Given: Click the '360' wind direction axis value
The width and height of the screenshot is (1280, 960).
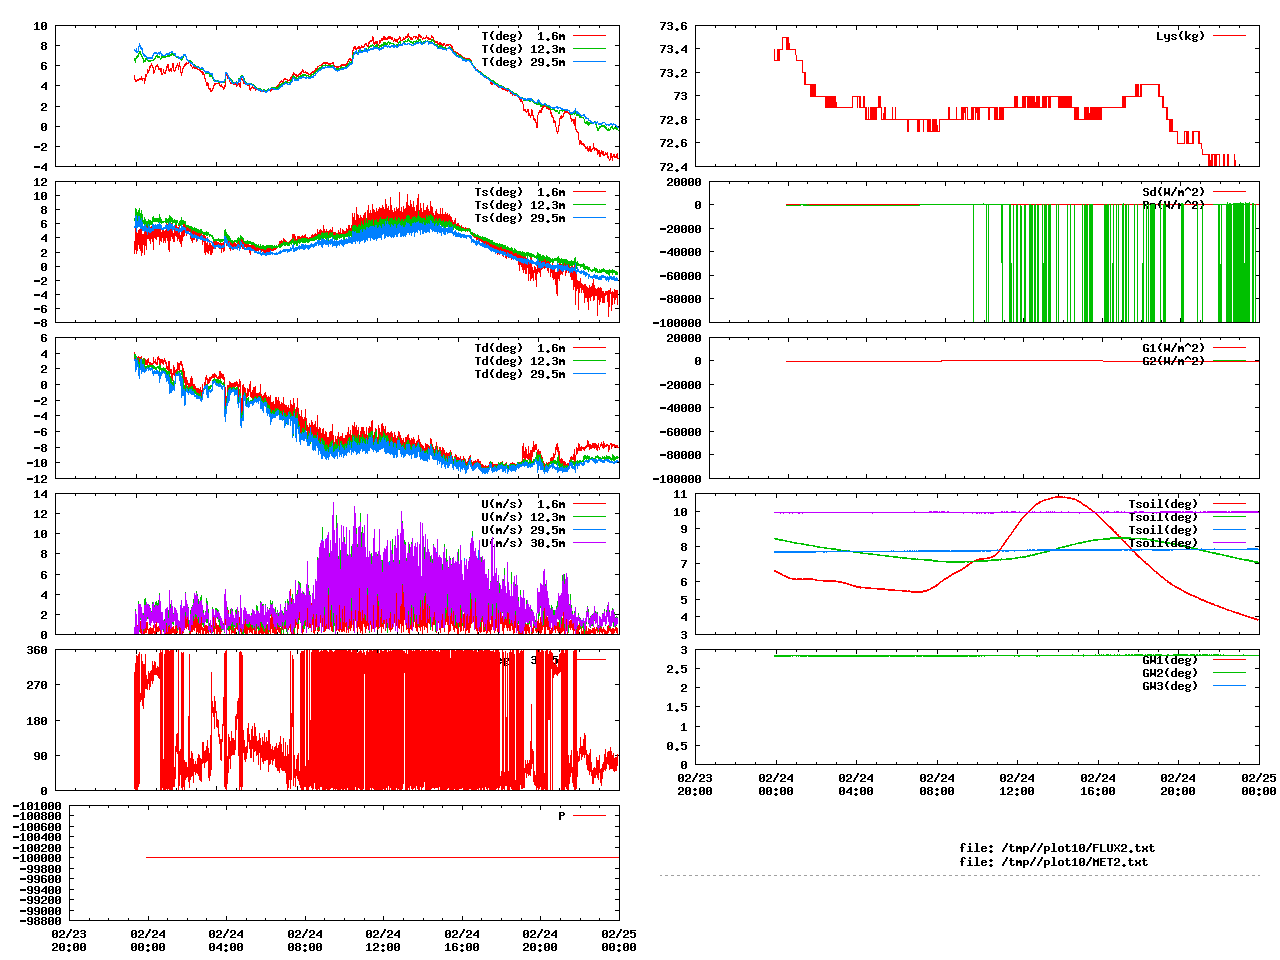Looking at the screenshot, I should pos(37,650).
